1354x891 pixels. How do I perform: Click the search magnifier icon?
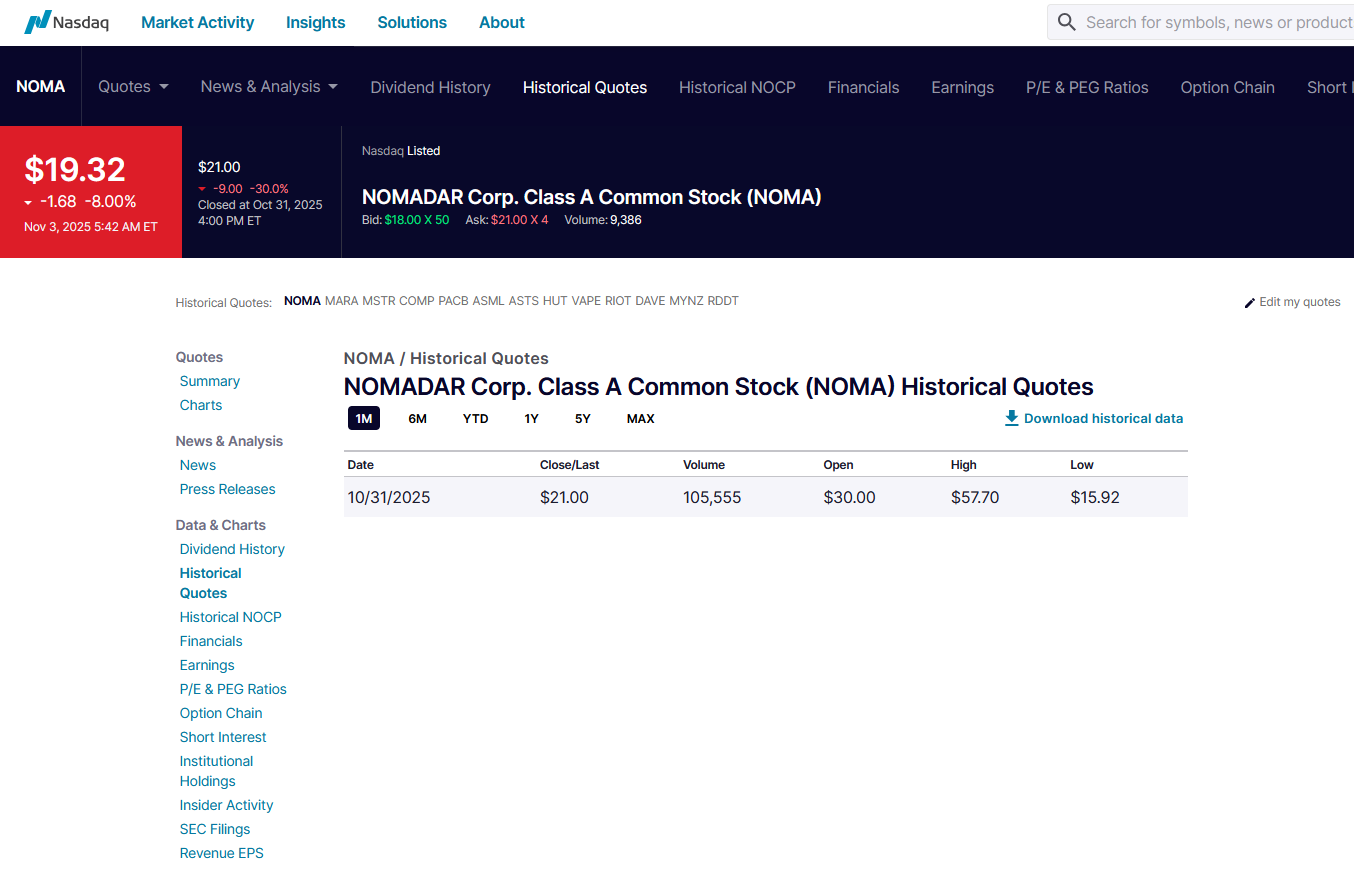coord(1067,22)
